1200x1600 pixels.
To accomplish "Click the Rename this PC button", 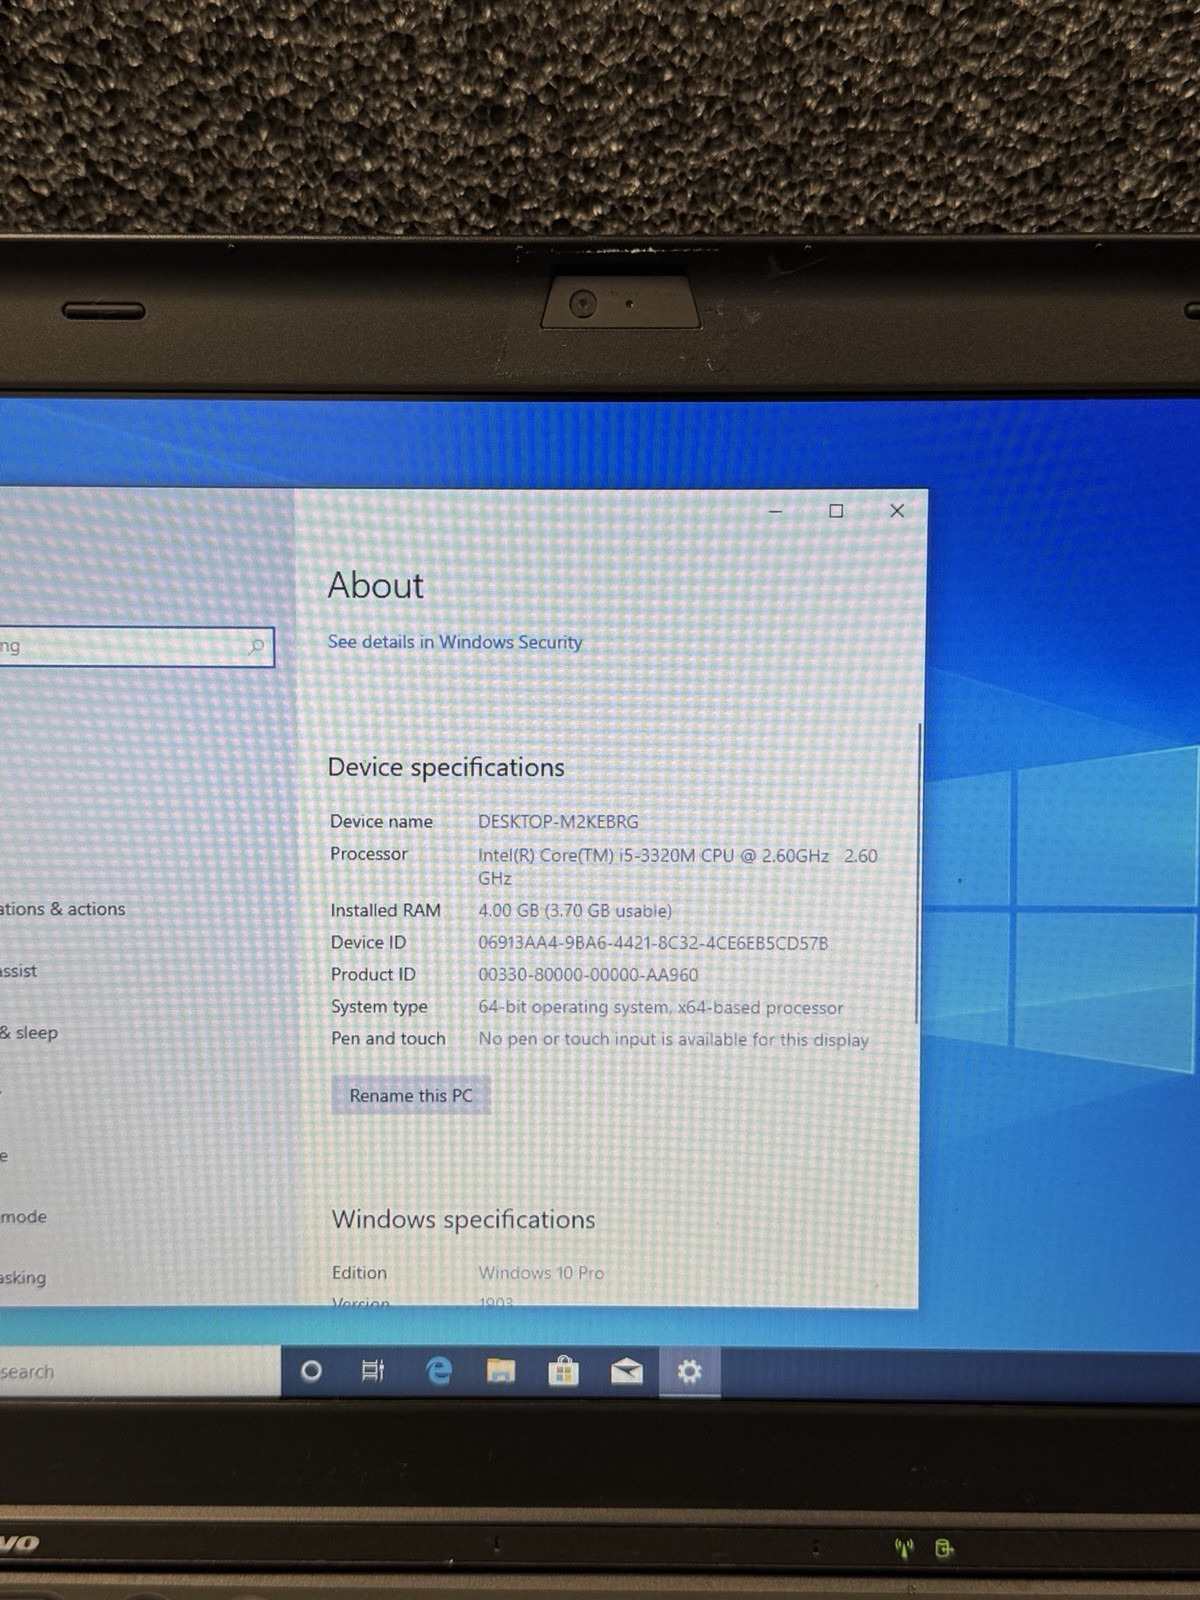I will (x=411, y=1096).
